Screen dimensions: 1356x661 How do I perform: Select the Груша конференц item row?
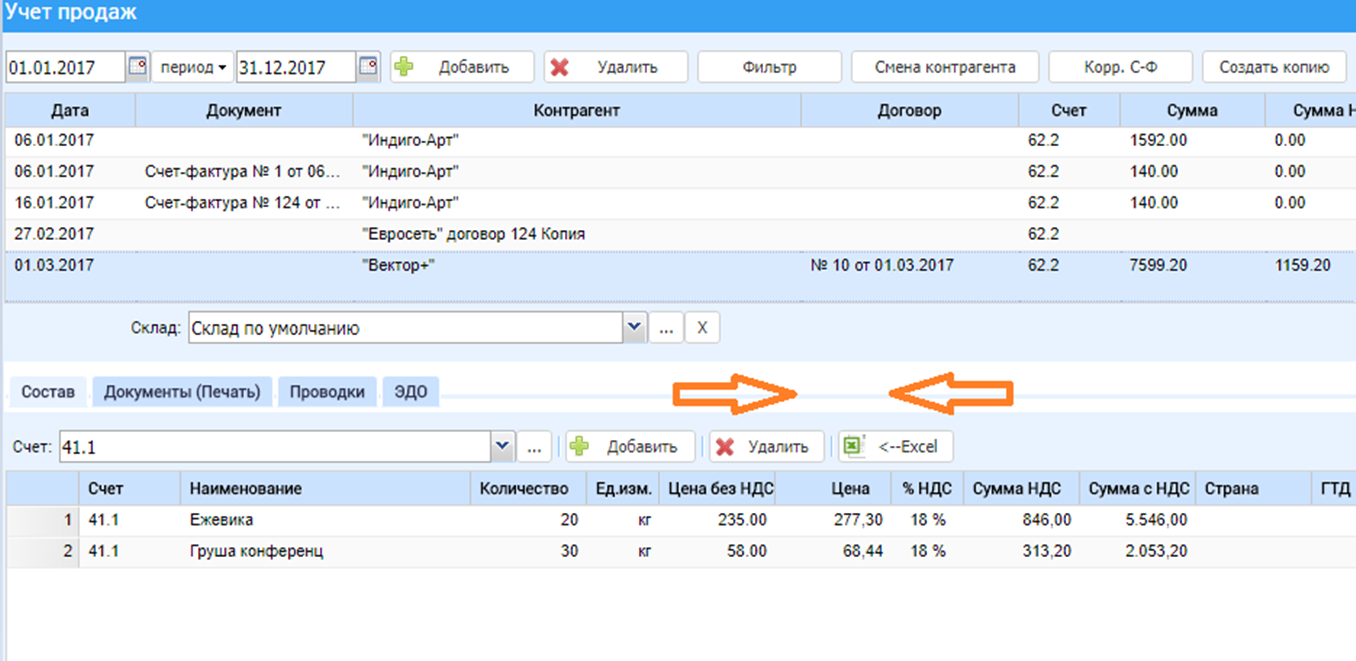[x=680, y=552]
